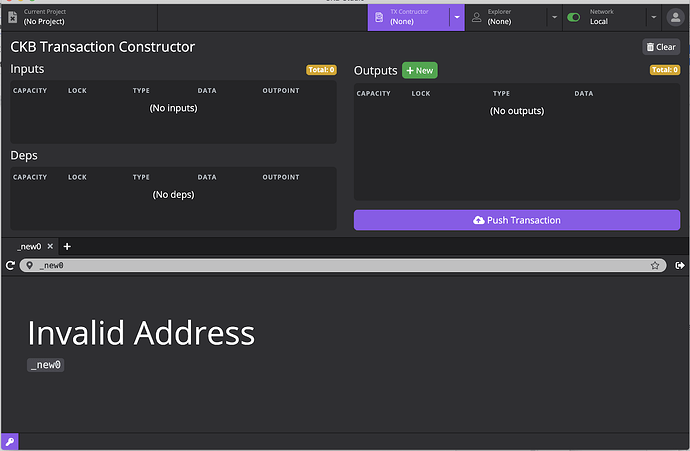Click the Outputs TYPE column header

click(501, 94)
